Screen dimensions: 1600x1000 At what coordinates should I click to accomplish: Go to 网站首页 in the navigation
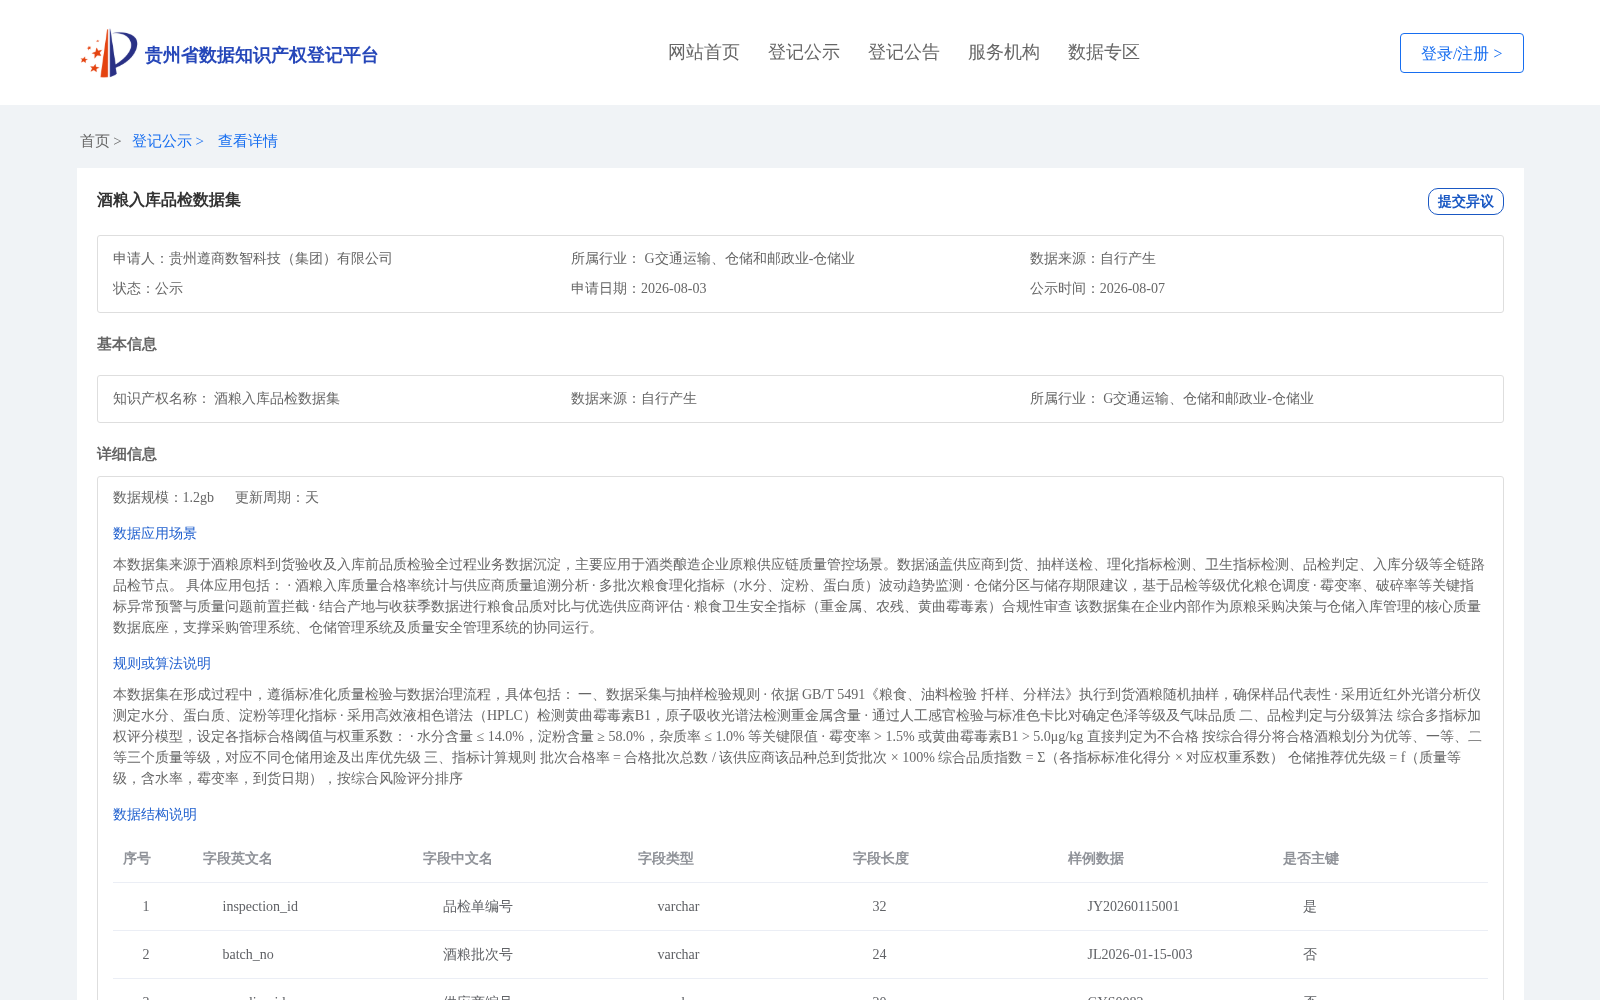click(x=704, y=52)
